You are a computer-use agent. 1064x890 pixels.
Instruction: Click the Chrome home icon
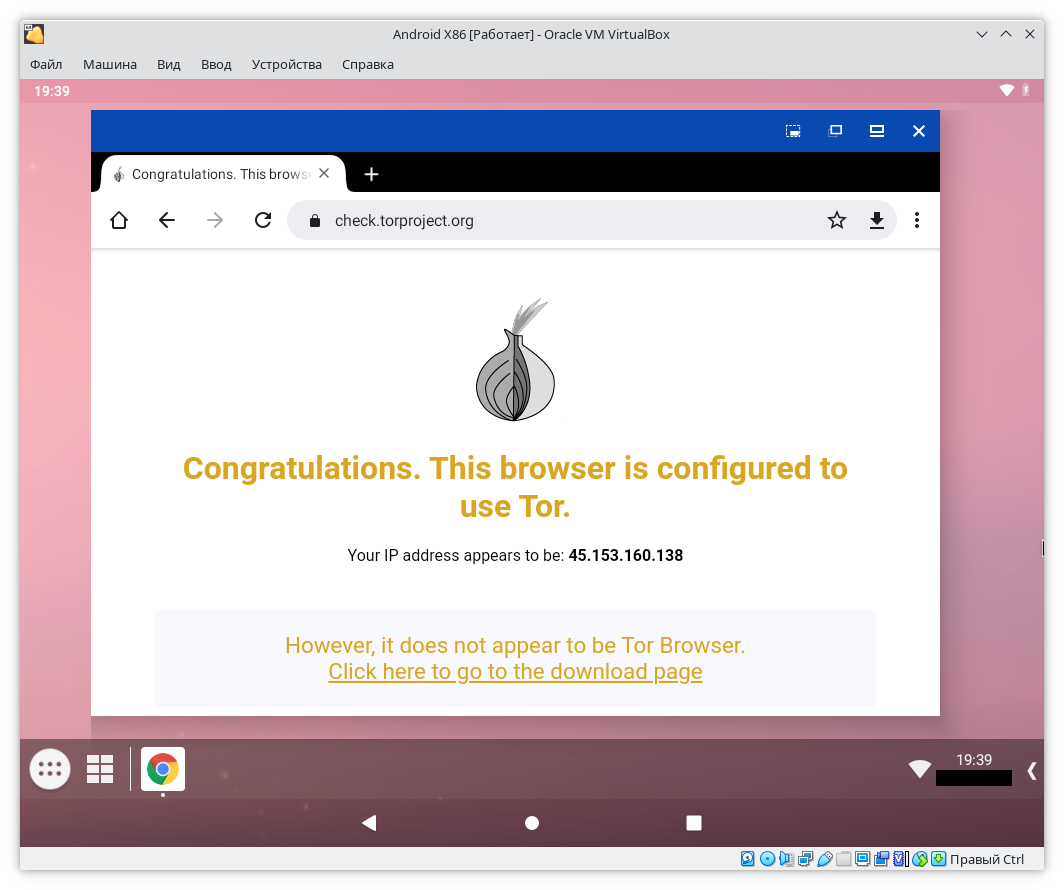click(119, 221)
